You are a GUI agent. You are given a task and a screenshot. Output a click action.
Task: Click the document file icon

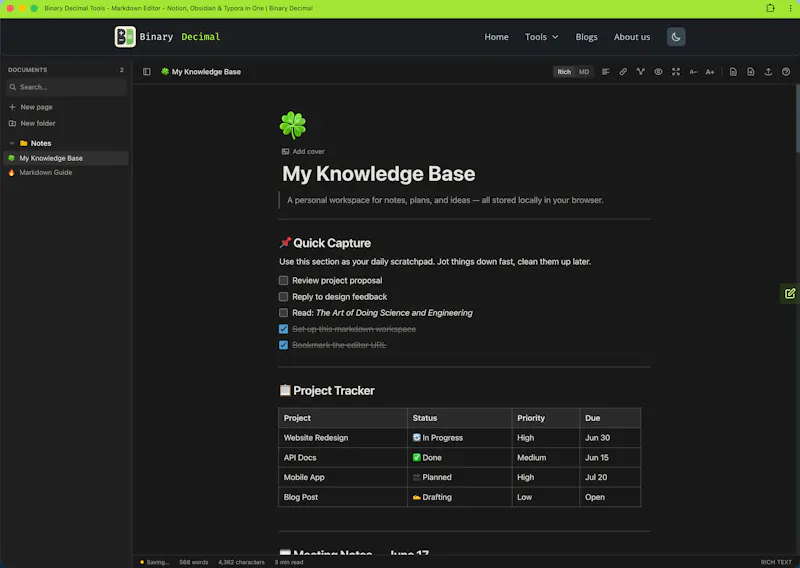(733, 72)
